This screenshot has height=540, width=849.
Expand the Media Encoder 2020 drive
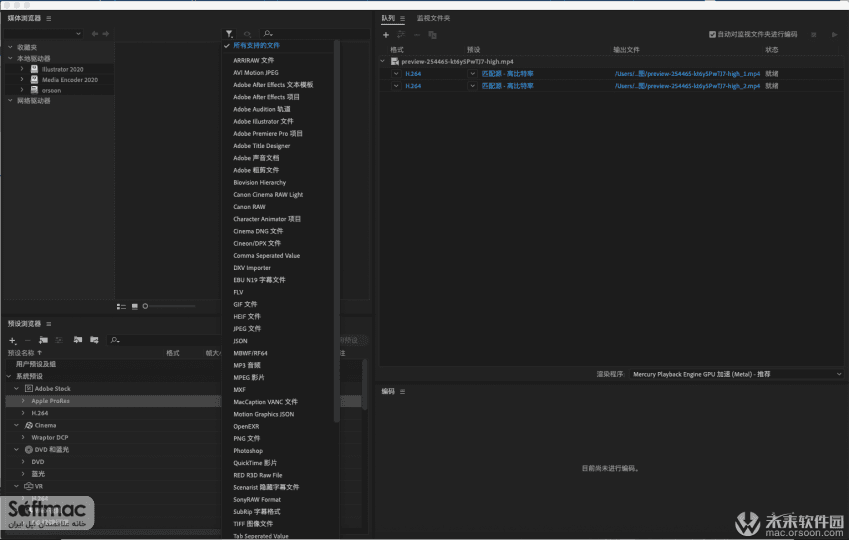click(x=22, y=80)
